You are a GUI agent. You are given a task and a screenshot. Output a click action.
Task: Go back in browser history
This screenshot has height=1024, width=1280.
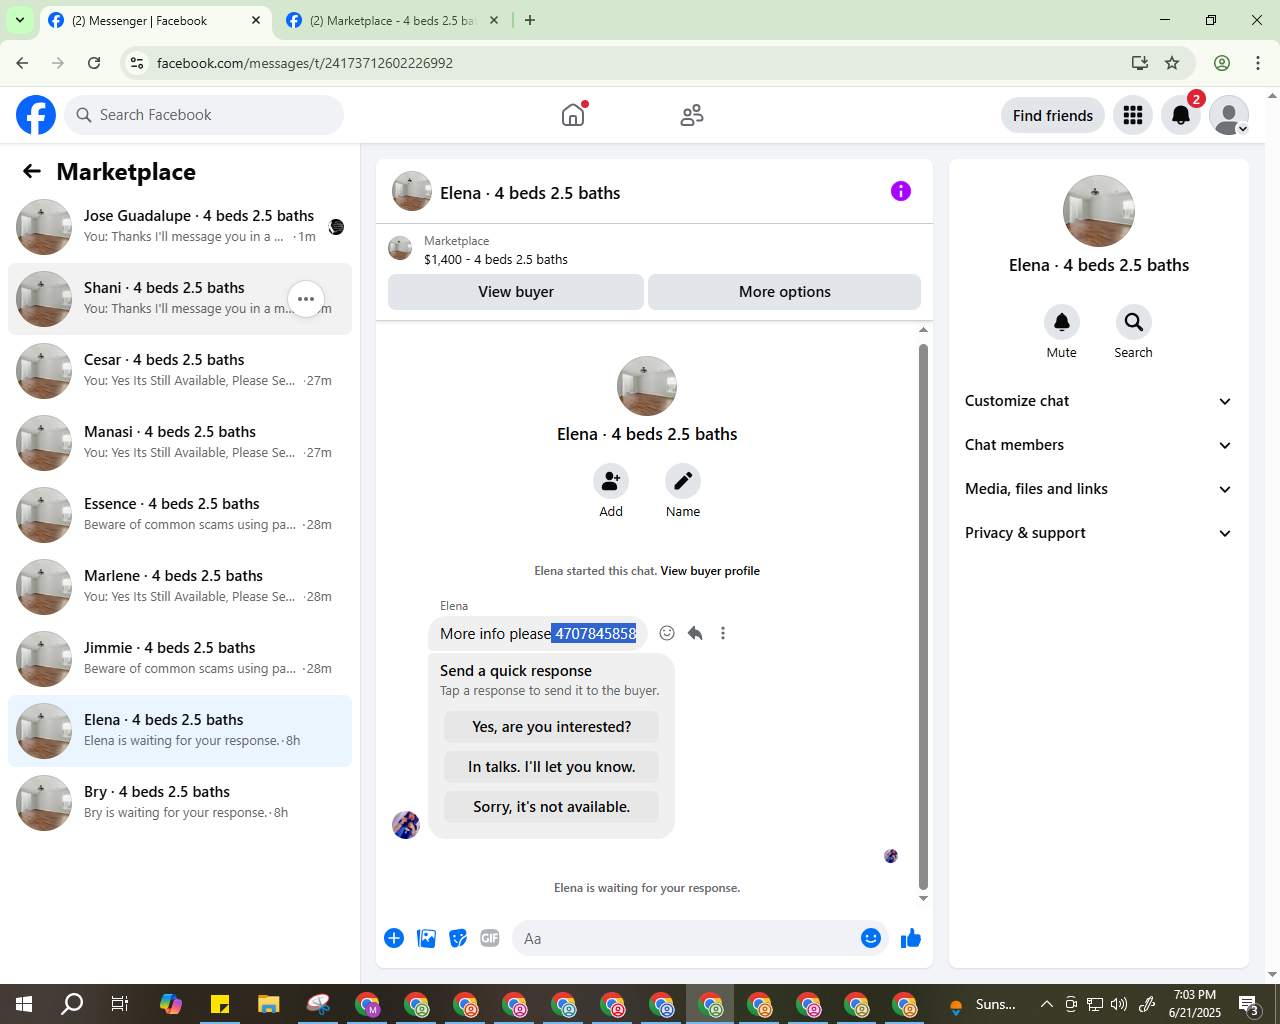[22, 63]
